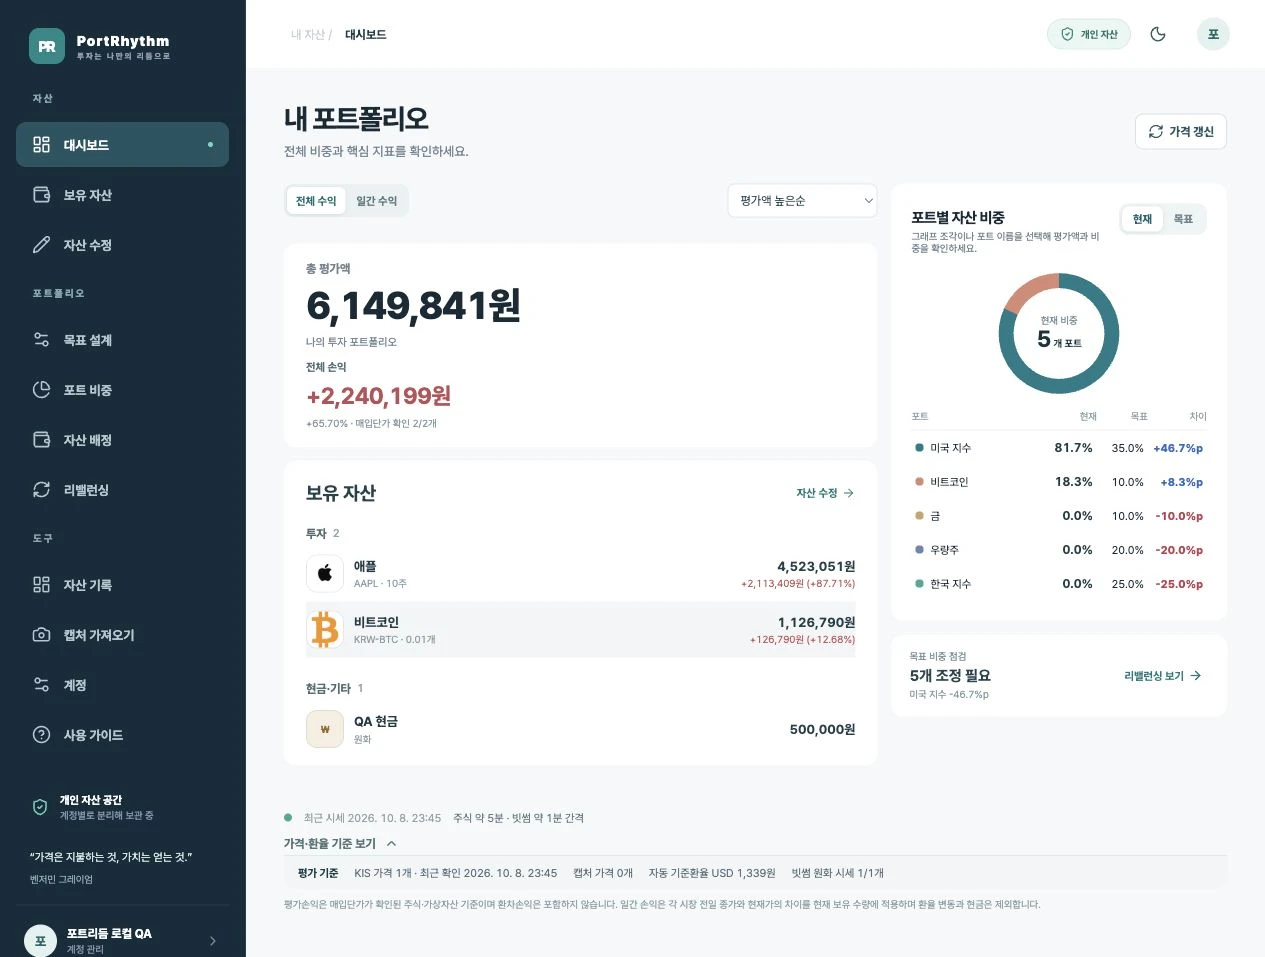This screenshot has width=1265, height=957.
Task: Click the 계정 sliders icon
Action: pos(41,684)
